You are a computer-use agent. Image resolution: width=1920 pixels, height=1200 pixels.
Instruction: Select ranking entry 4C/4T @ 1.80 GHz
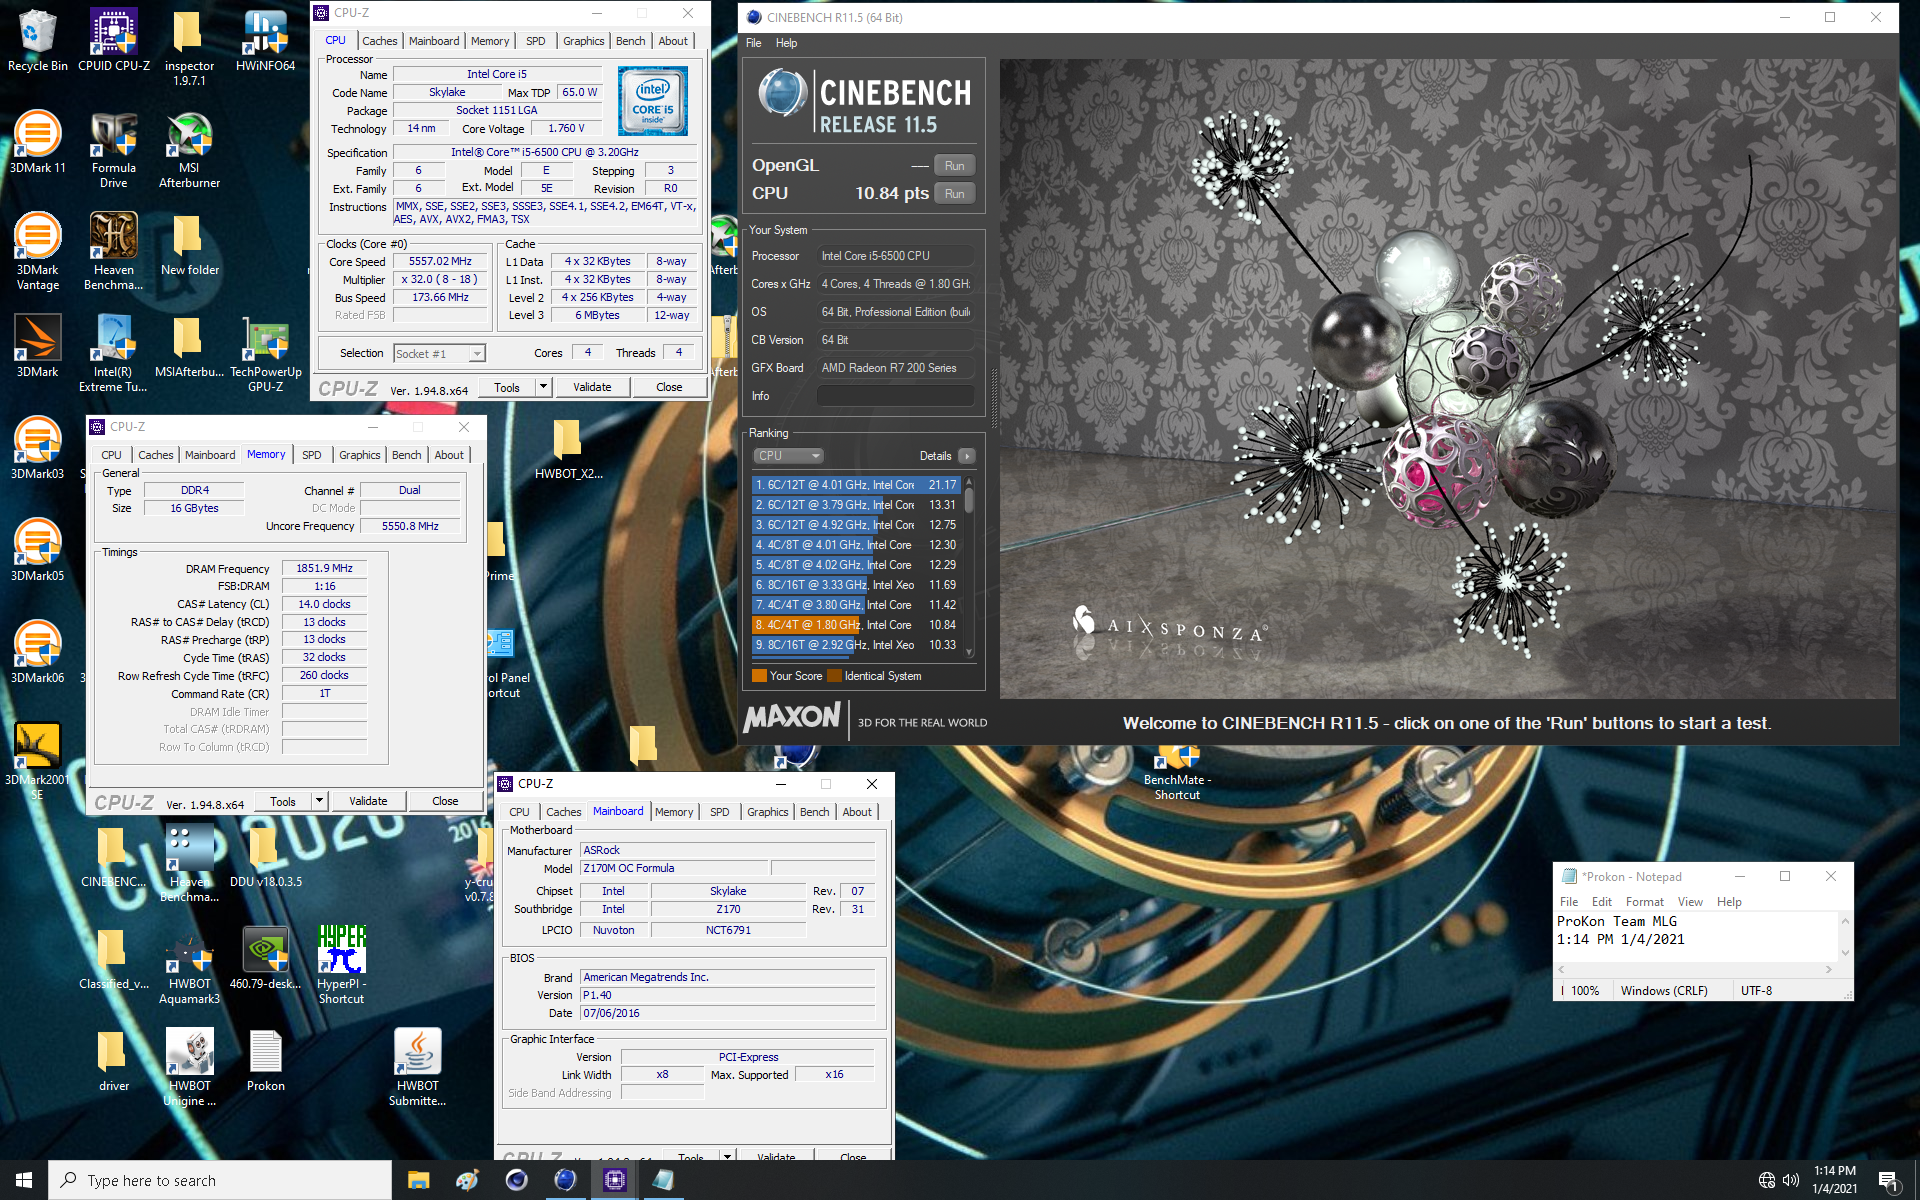tap(856, 625)
